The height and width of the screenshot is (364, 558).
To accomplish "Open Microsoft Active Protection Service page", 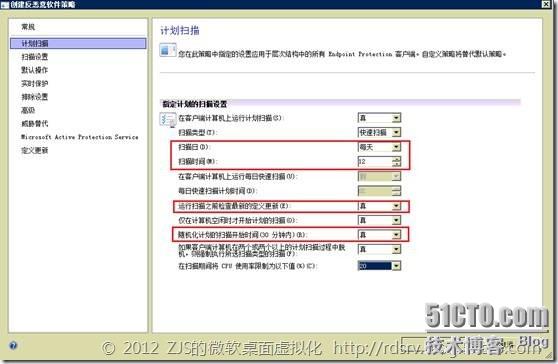I will (80, 137).
